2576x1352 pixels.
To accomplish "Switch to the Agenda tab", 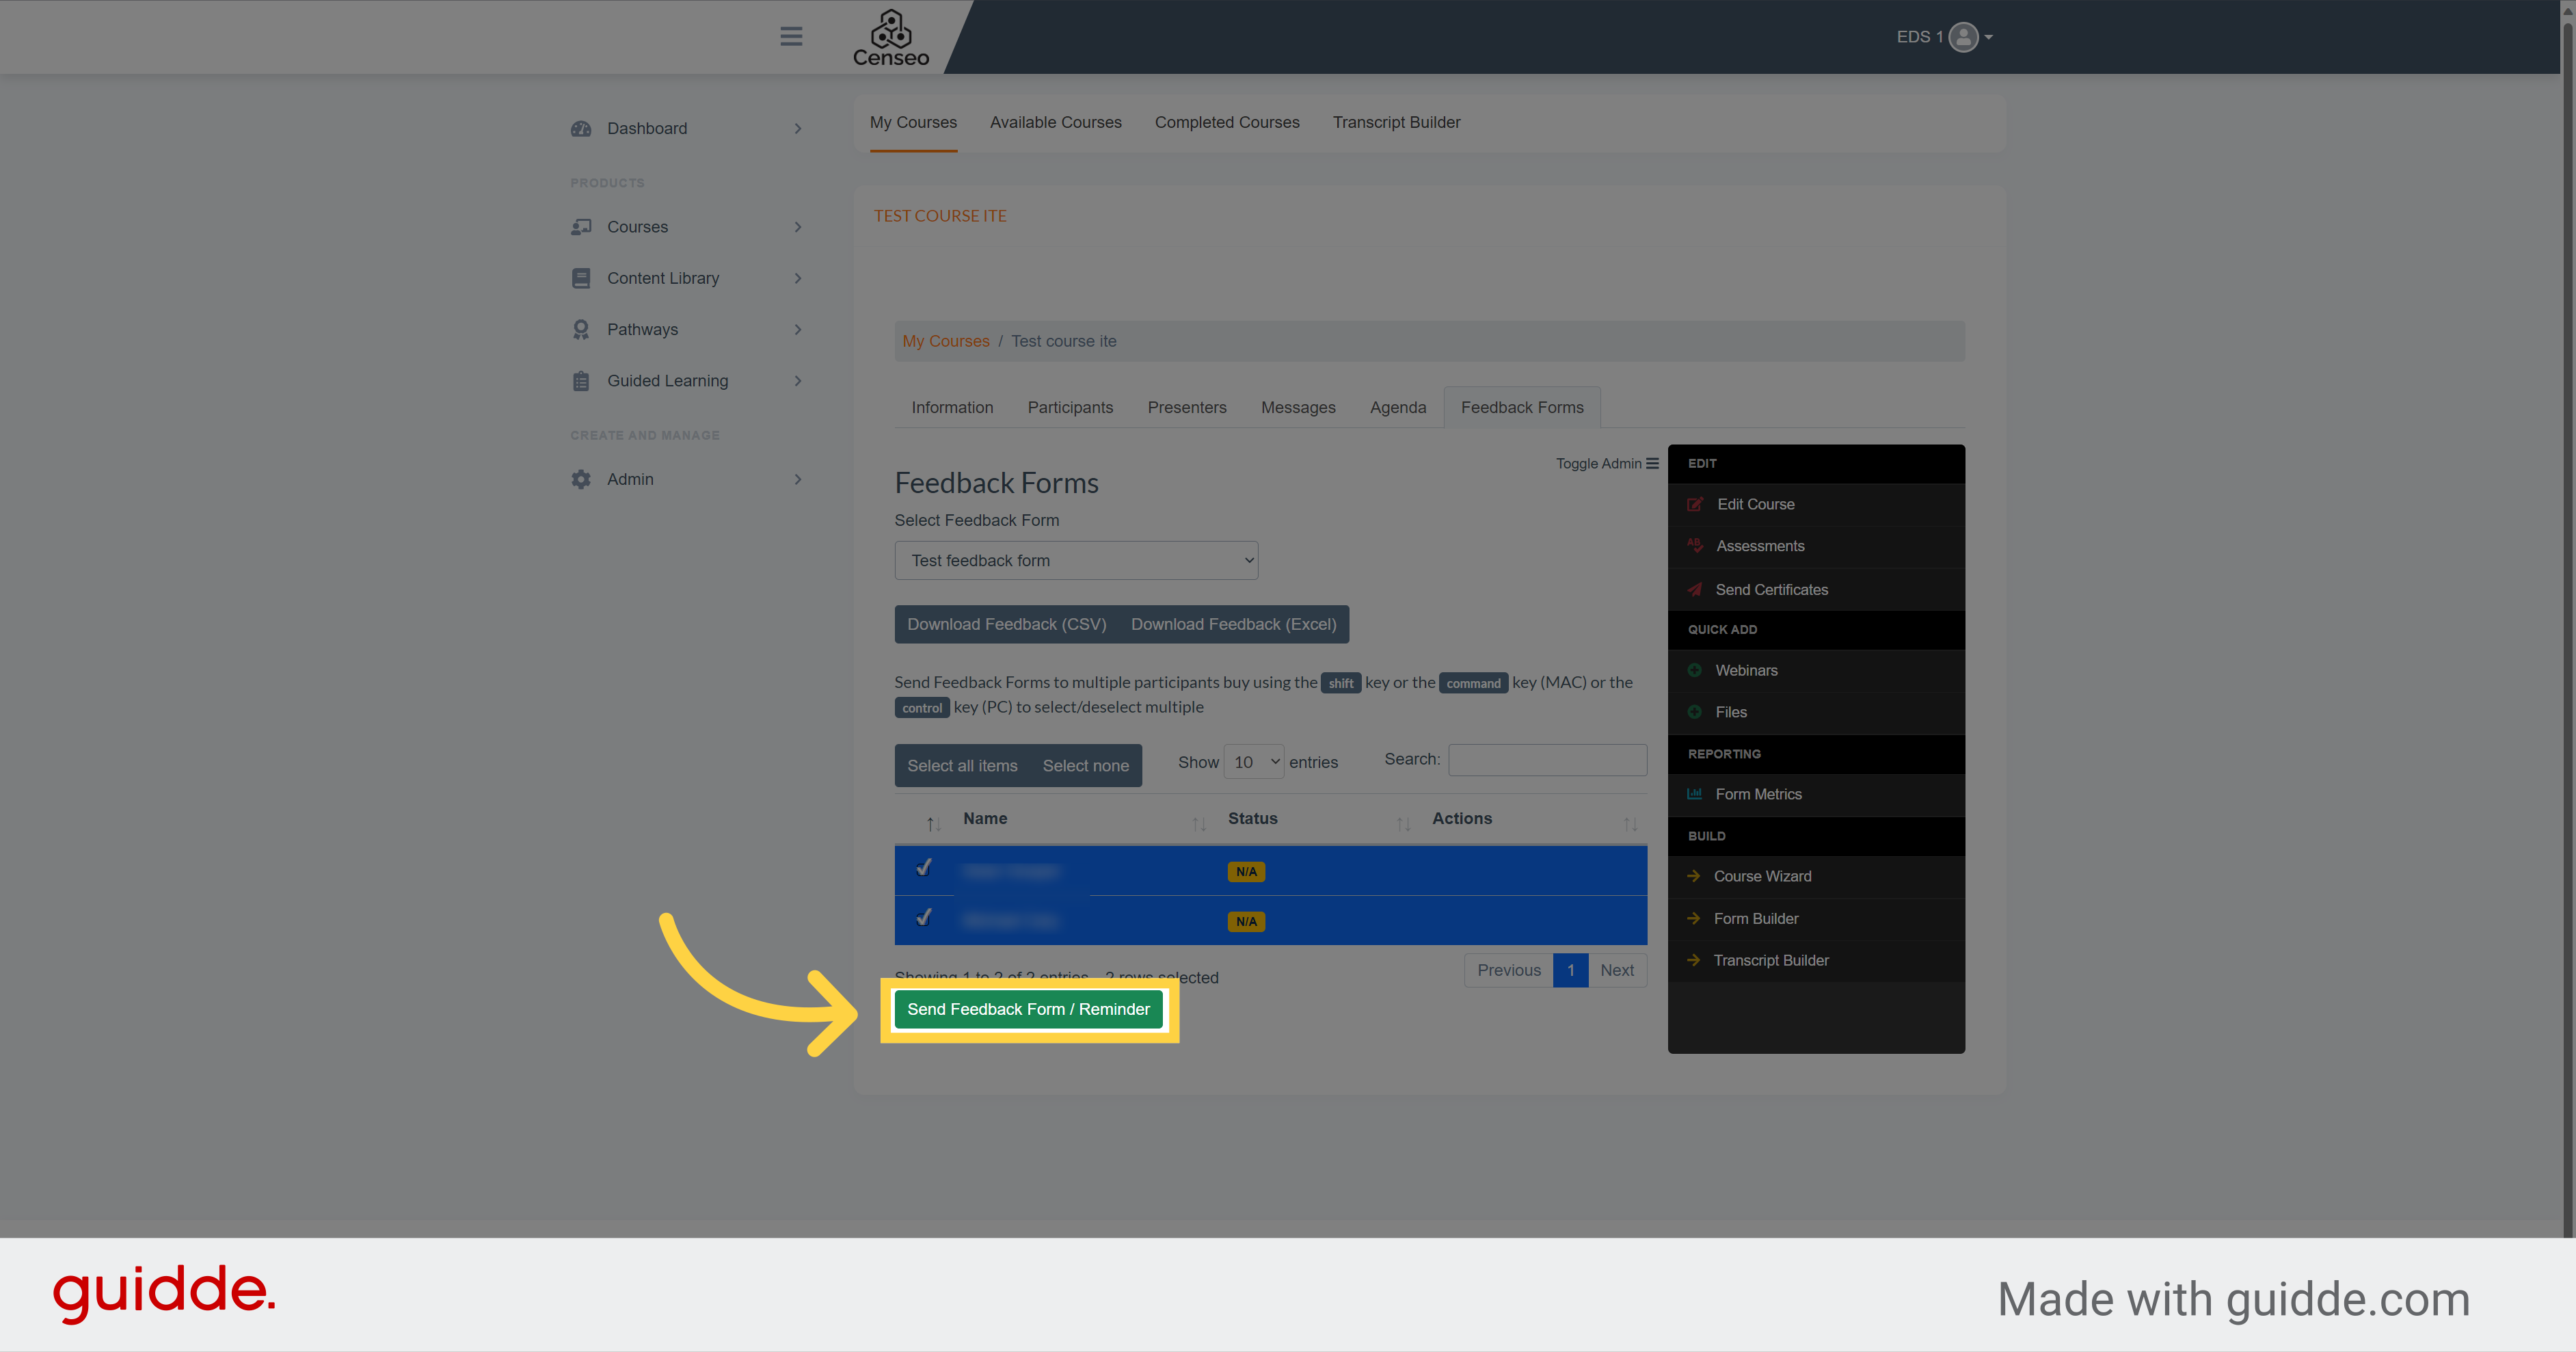I will point(1397,406).
